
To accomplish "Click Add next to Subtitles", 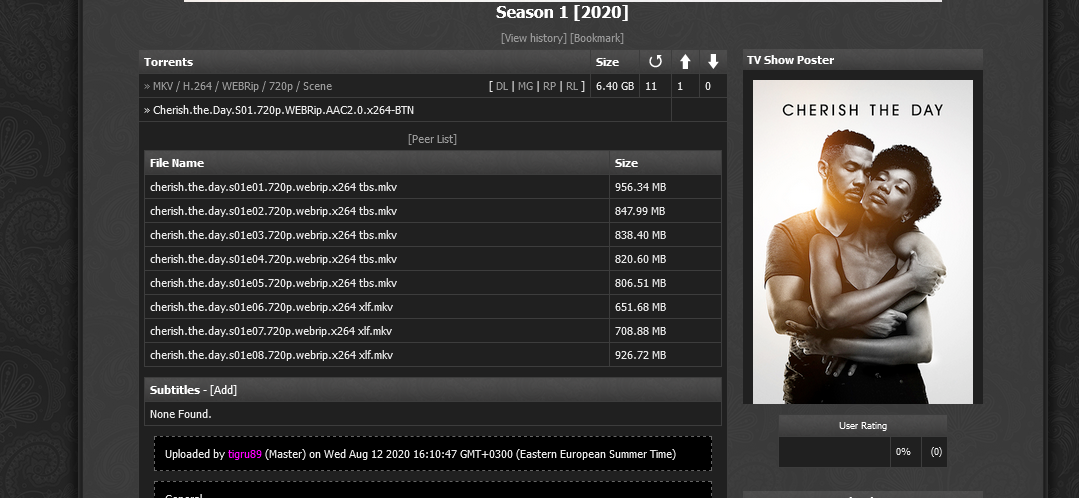I will 223,390.
